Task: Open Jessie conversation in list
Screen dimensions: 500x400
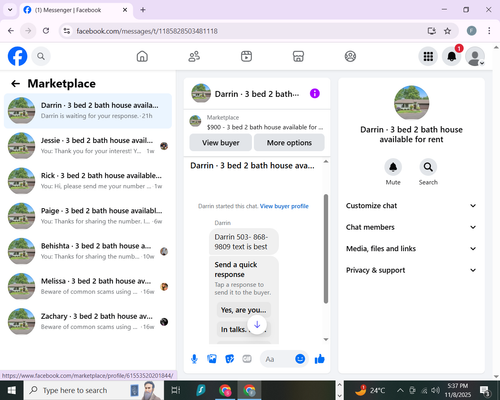Action: pyautogui.click(x=88, y=146)
